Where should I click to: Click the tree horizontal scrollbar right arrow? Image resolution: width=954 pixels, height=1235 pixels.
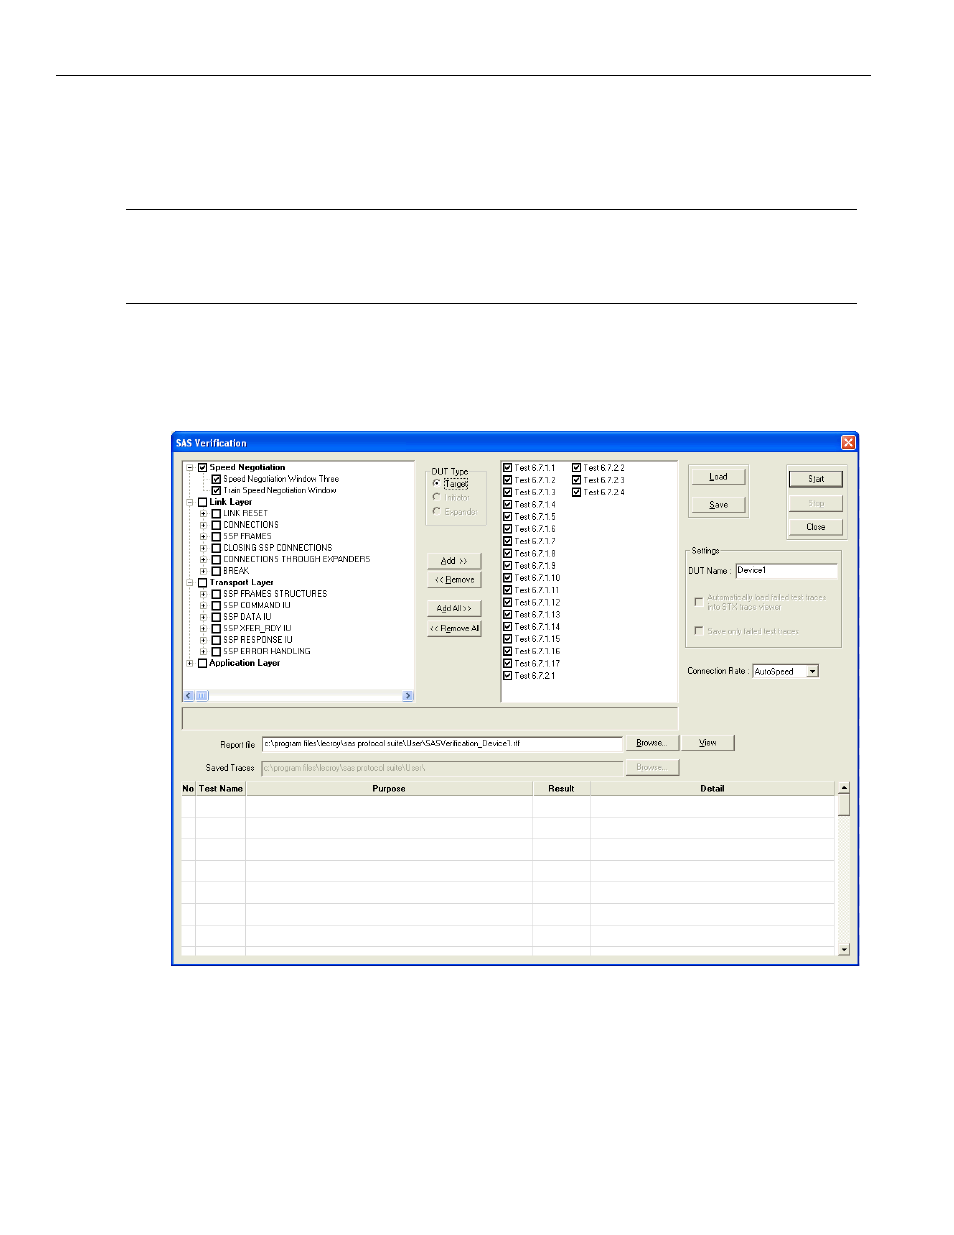(x=408, y=696)
